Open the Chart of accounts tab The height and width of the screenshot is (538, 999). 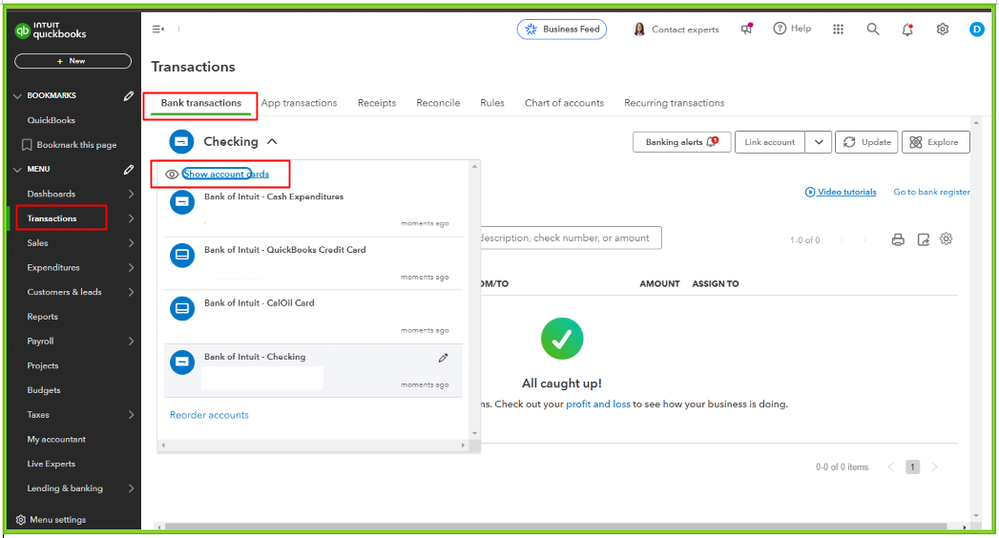coord(564,103)
